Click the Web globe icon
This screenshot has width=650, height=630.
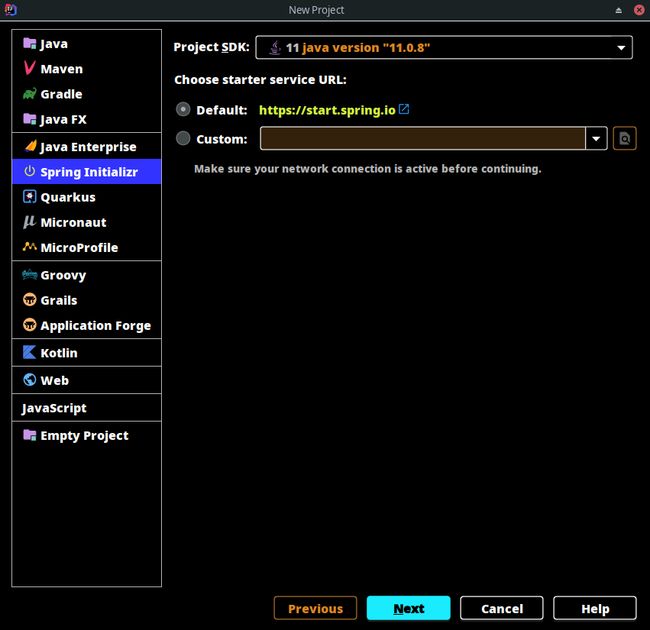click(x=29, y=380)
